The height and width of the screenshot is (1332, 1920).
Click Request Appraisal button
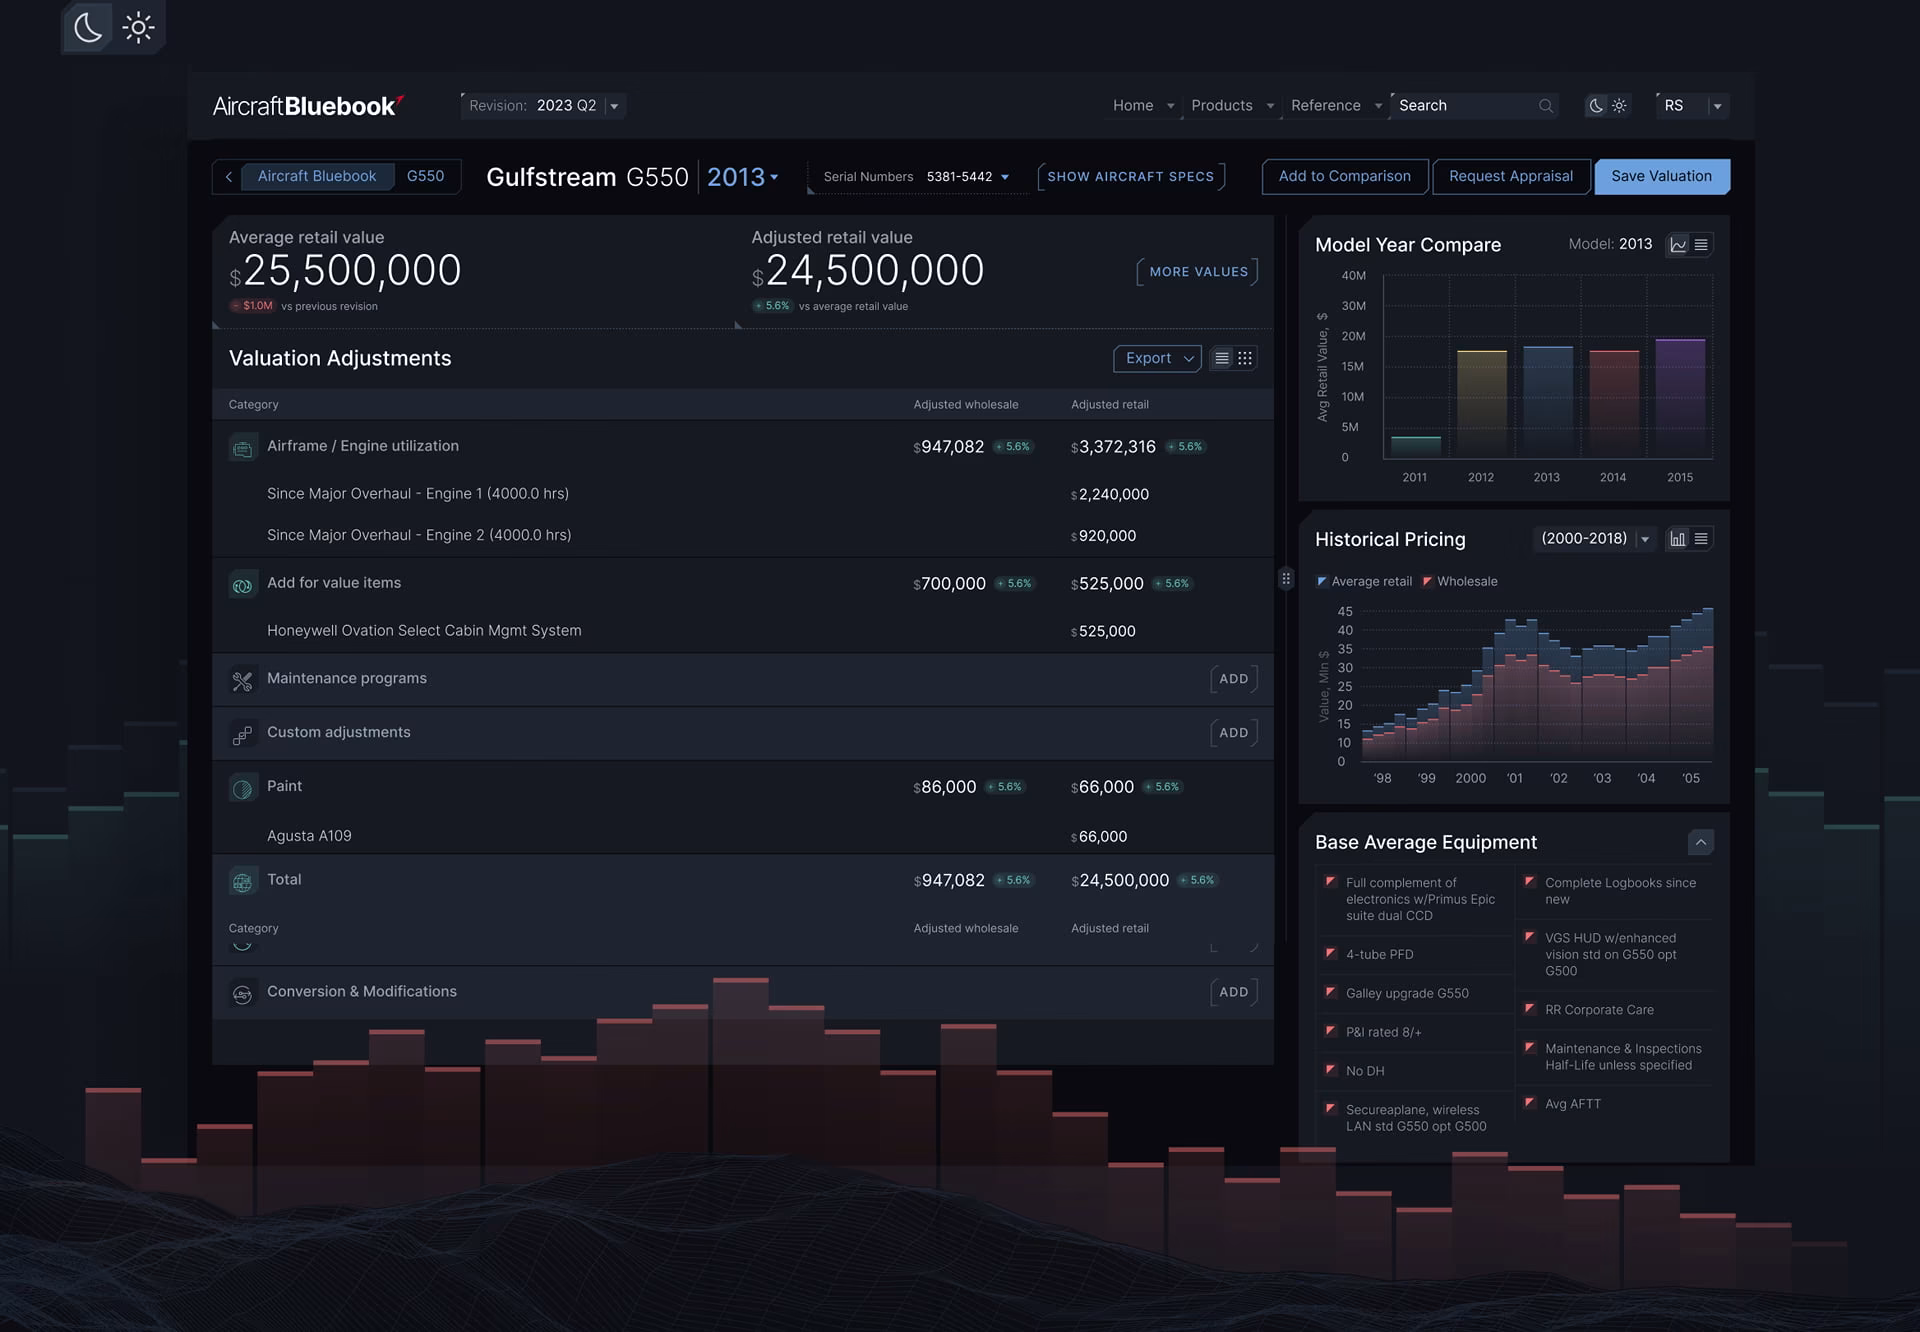[1510, 176]
